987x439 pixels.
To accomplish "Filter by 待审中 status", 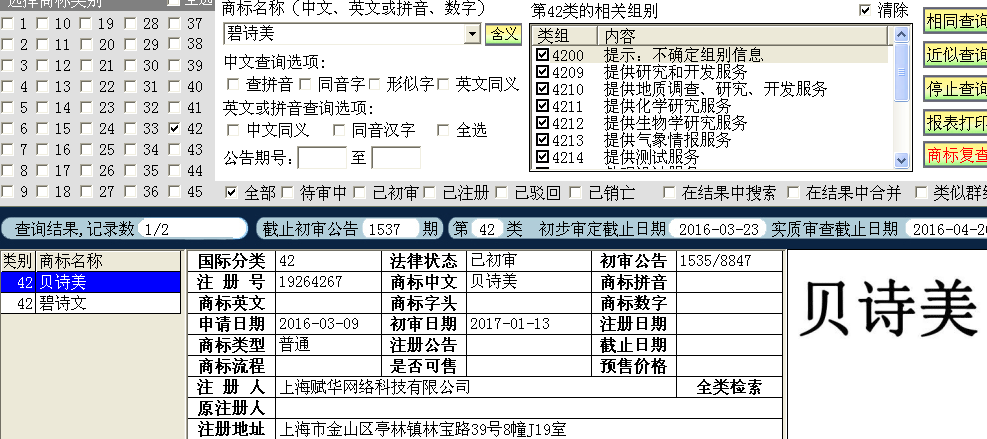I will [x=287, y=192].
